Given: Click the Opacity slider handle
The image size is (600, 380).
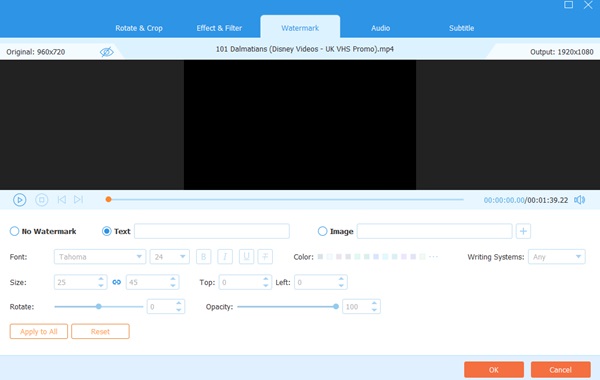Looking at the screenshot, I should click(336, 307).
